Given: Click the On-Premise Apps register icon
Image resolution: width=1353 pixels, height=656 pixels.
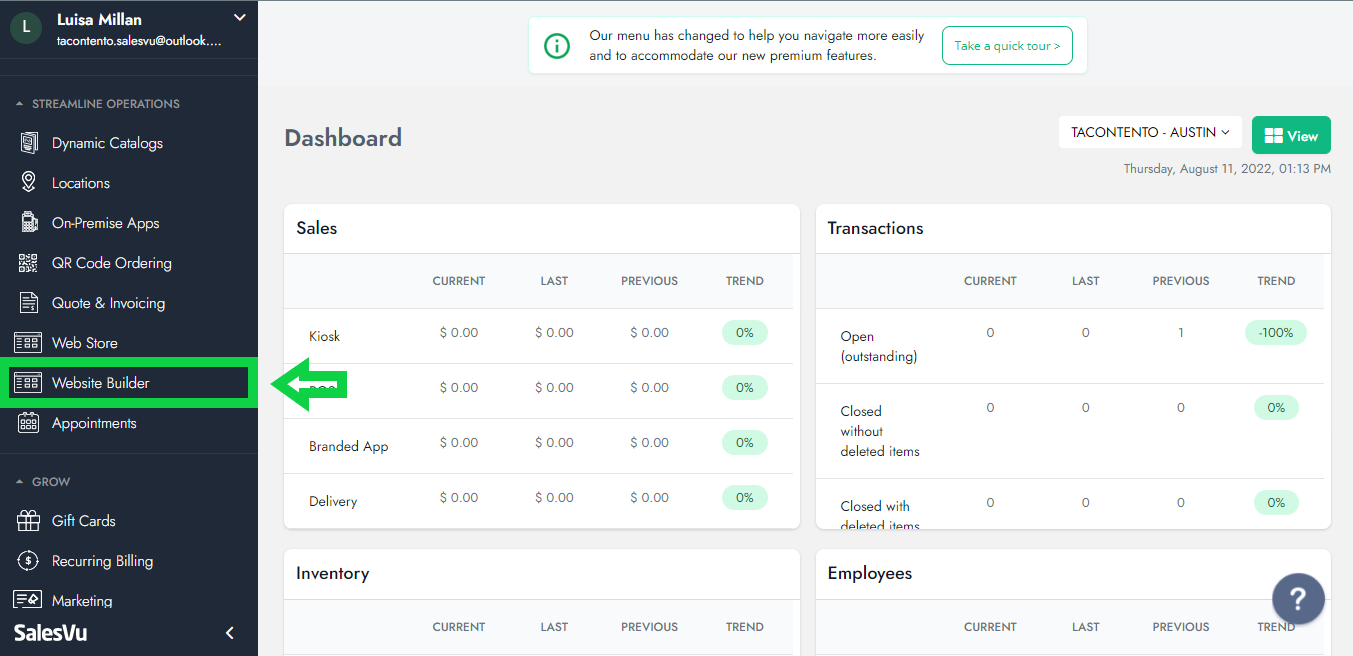Looking at the screenshot, I should [29, 223].
